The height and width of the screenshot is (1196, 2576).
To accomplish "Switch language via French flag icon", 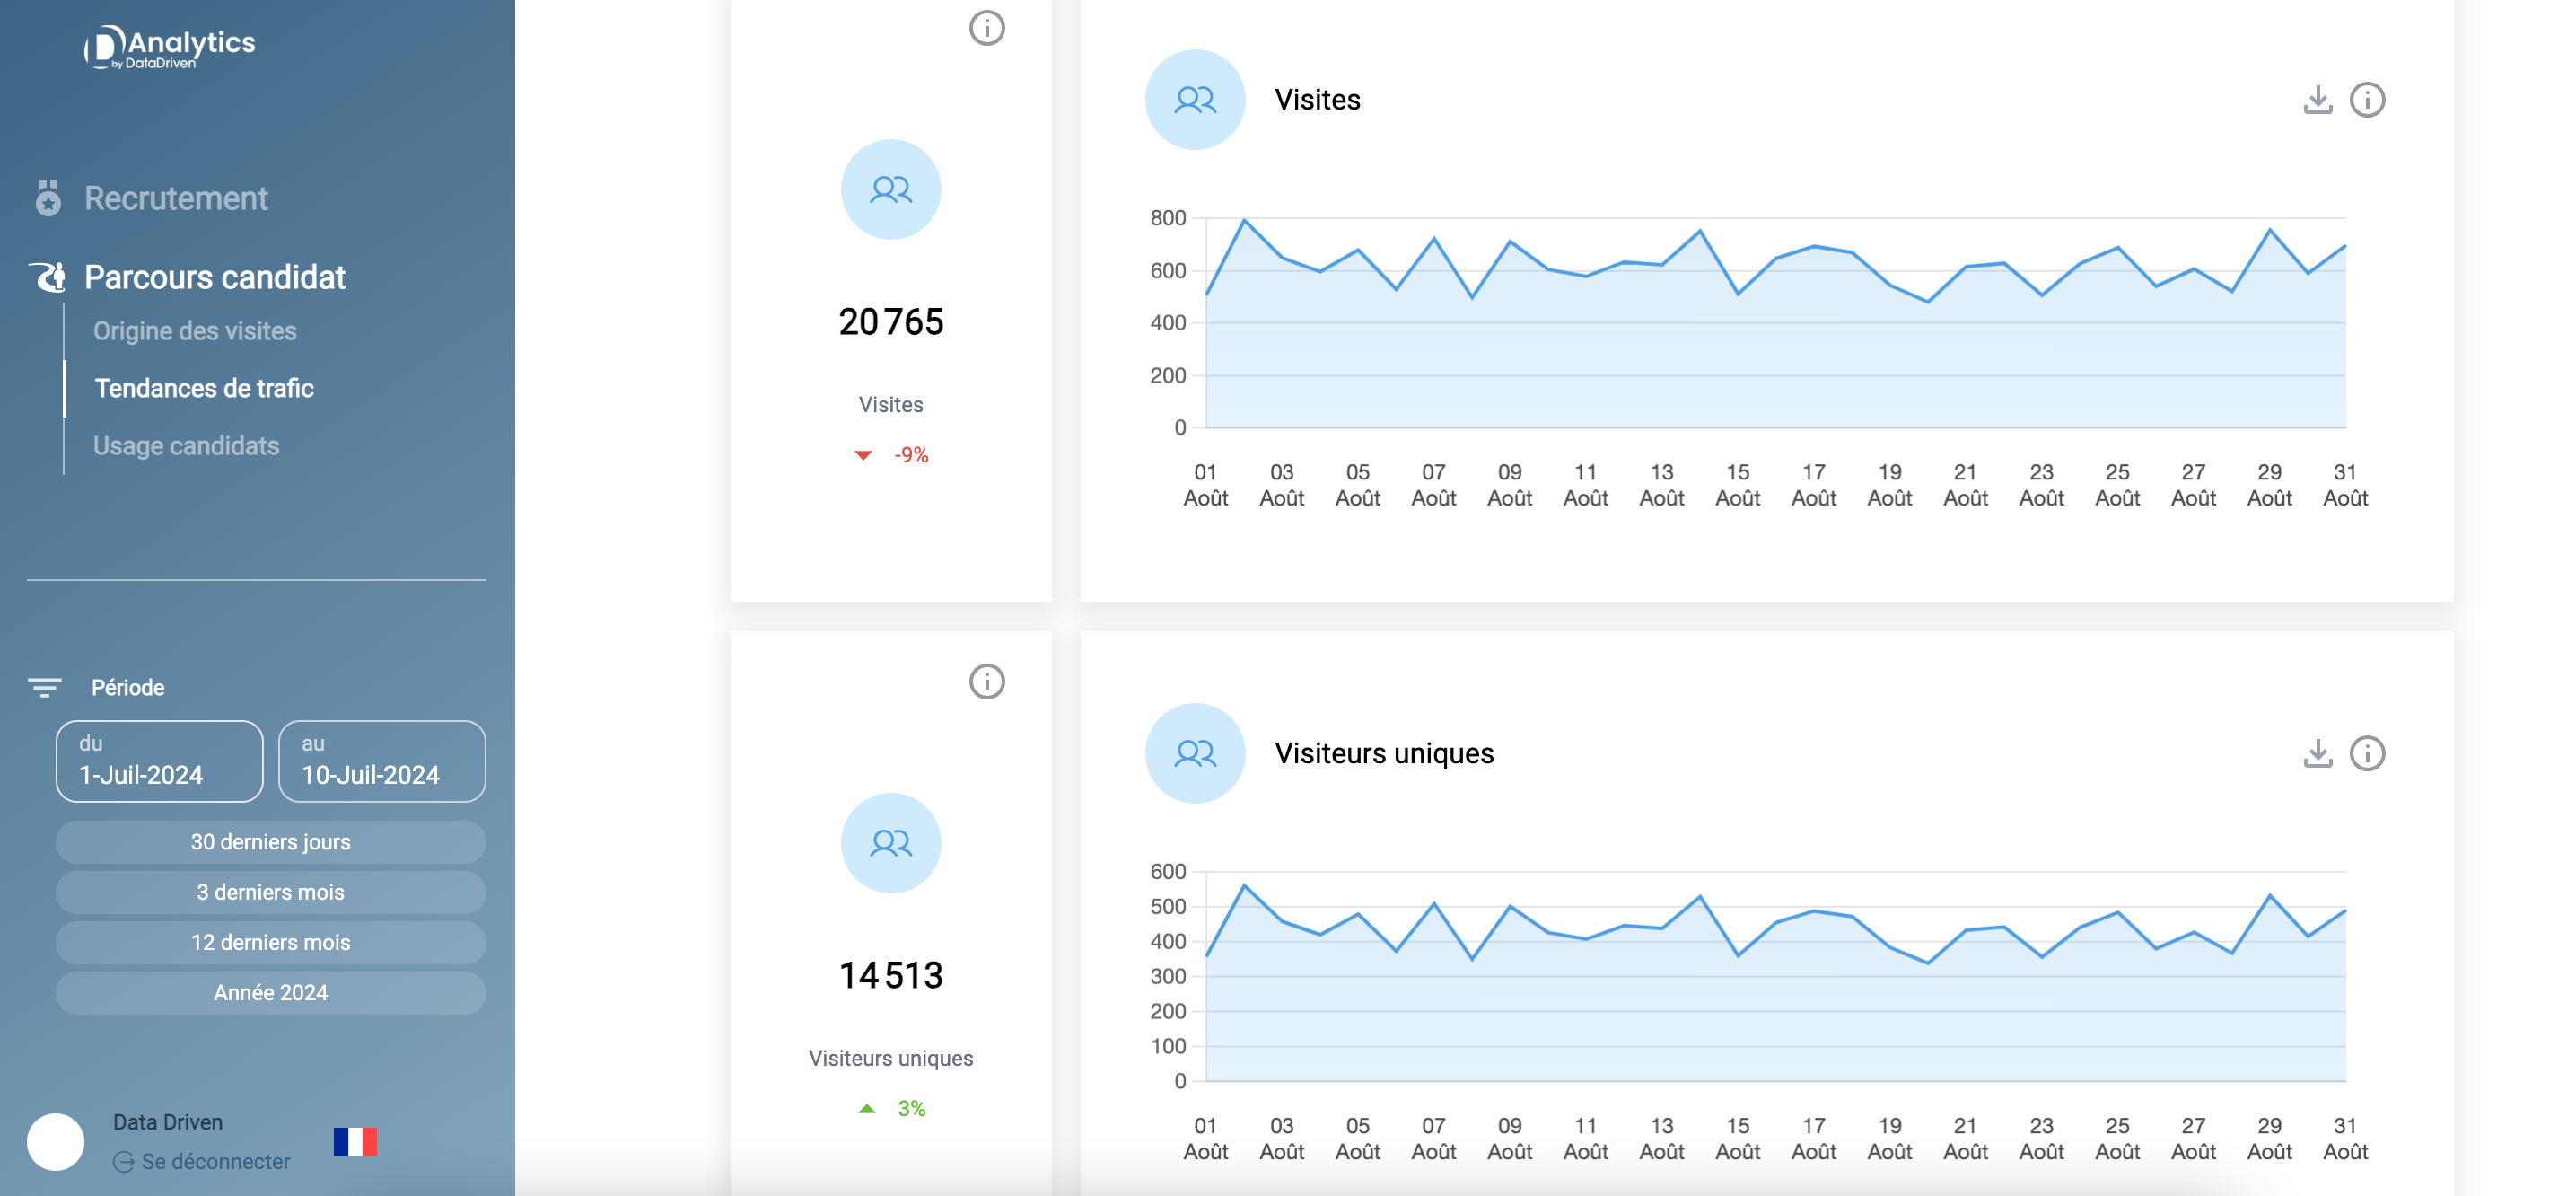I will click(x=355, y=1141).
